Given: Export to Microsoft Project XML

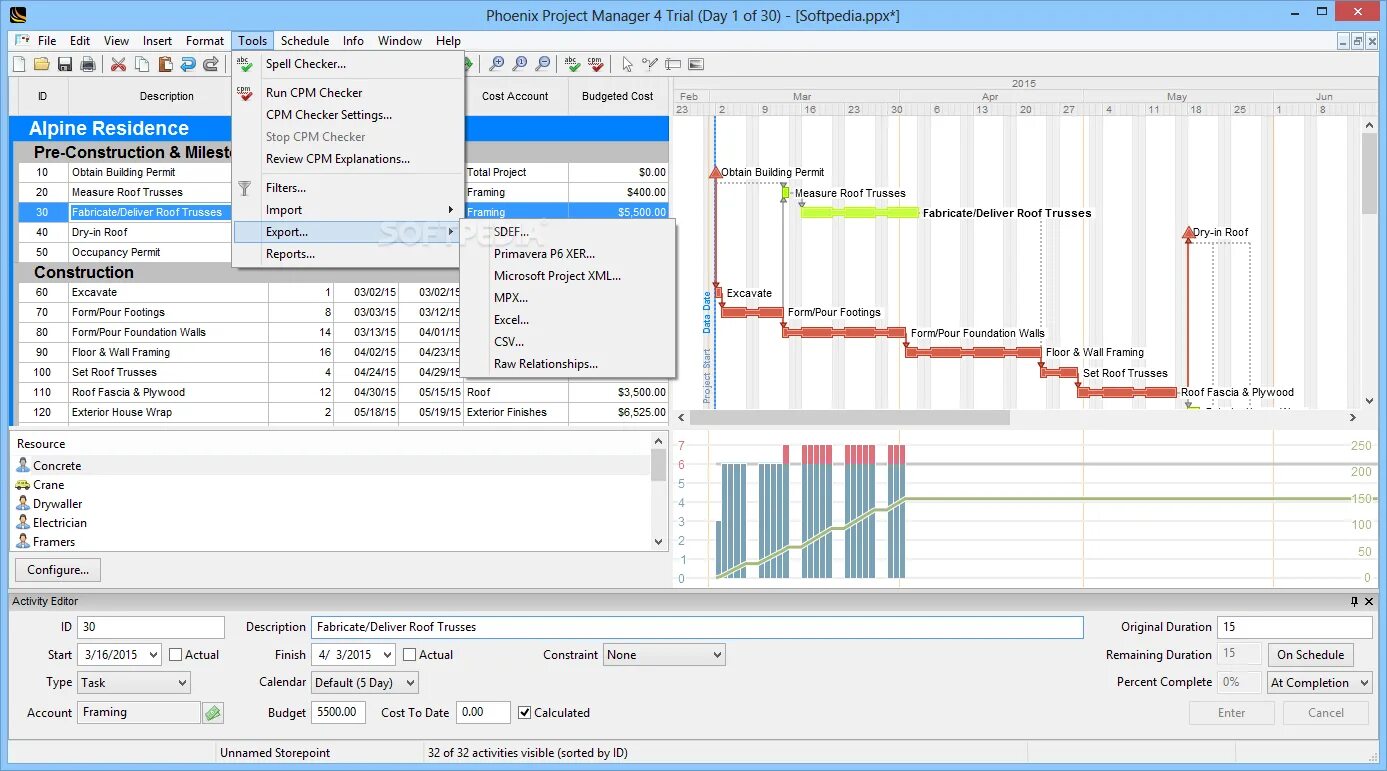Looking at the screenshot, I should (568, 276).
